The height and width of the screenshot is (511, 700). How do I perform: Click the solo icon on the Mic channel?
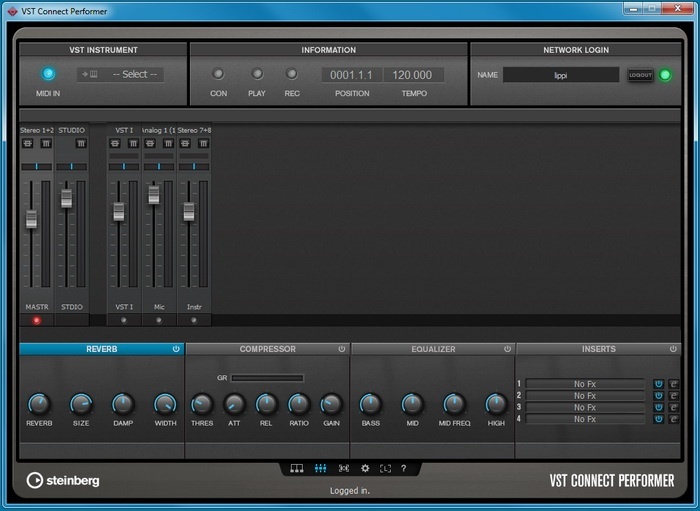pos(150,143)
